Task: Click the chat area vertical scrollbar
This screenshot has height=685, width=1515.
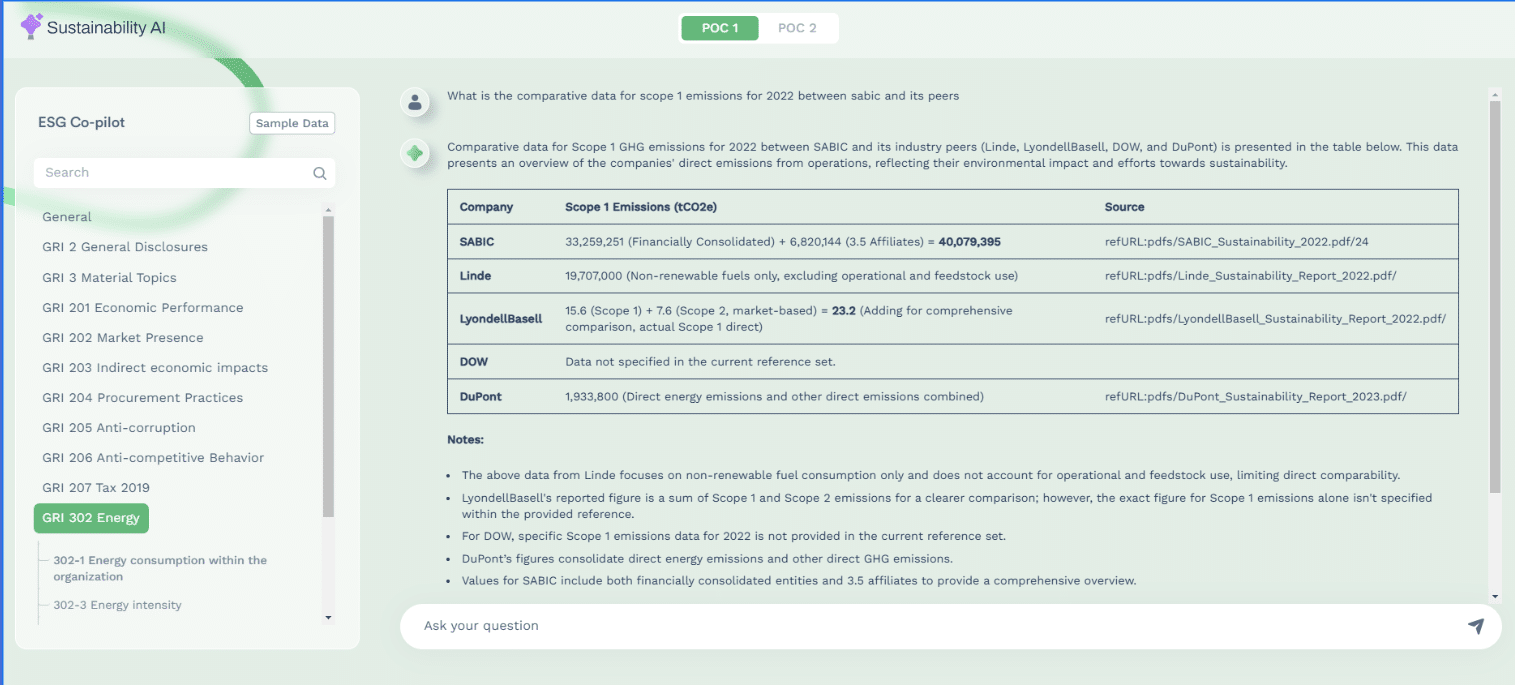Action: [1495, 300]
